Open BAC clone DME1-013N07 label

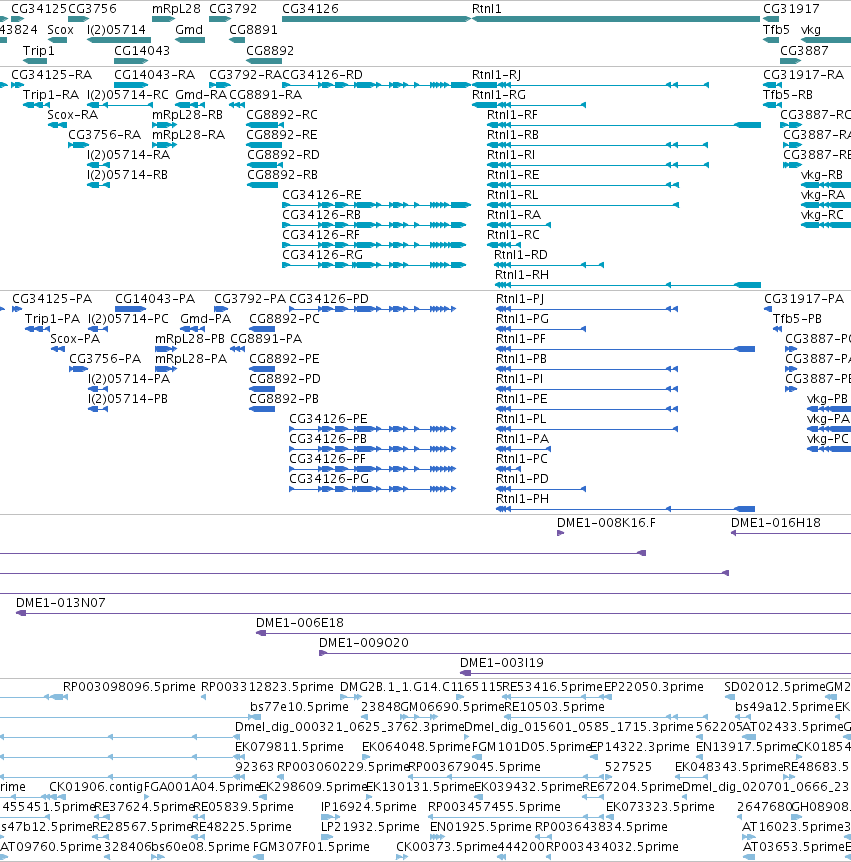(60, 603)
